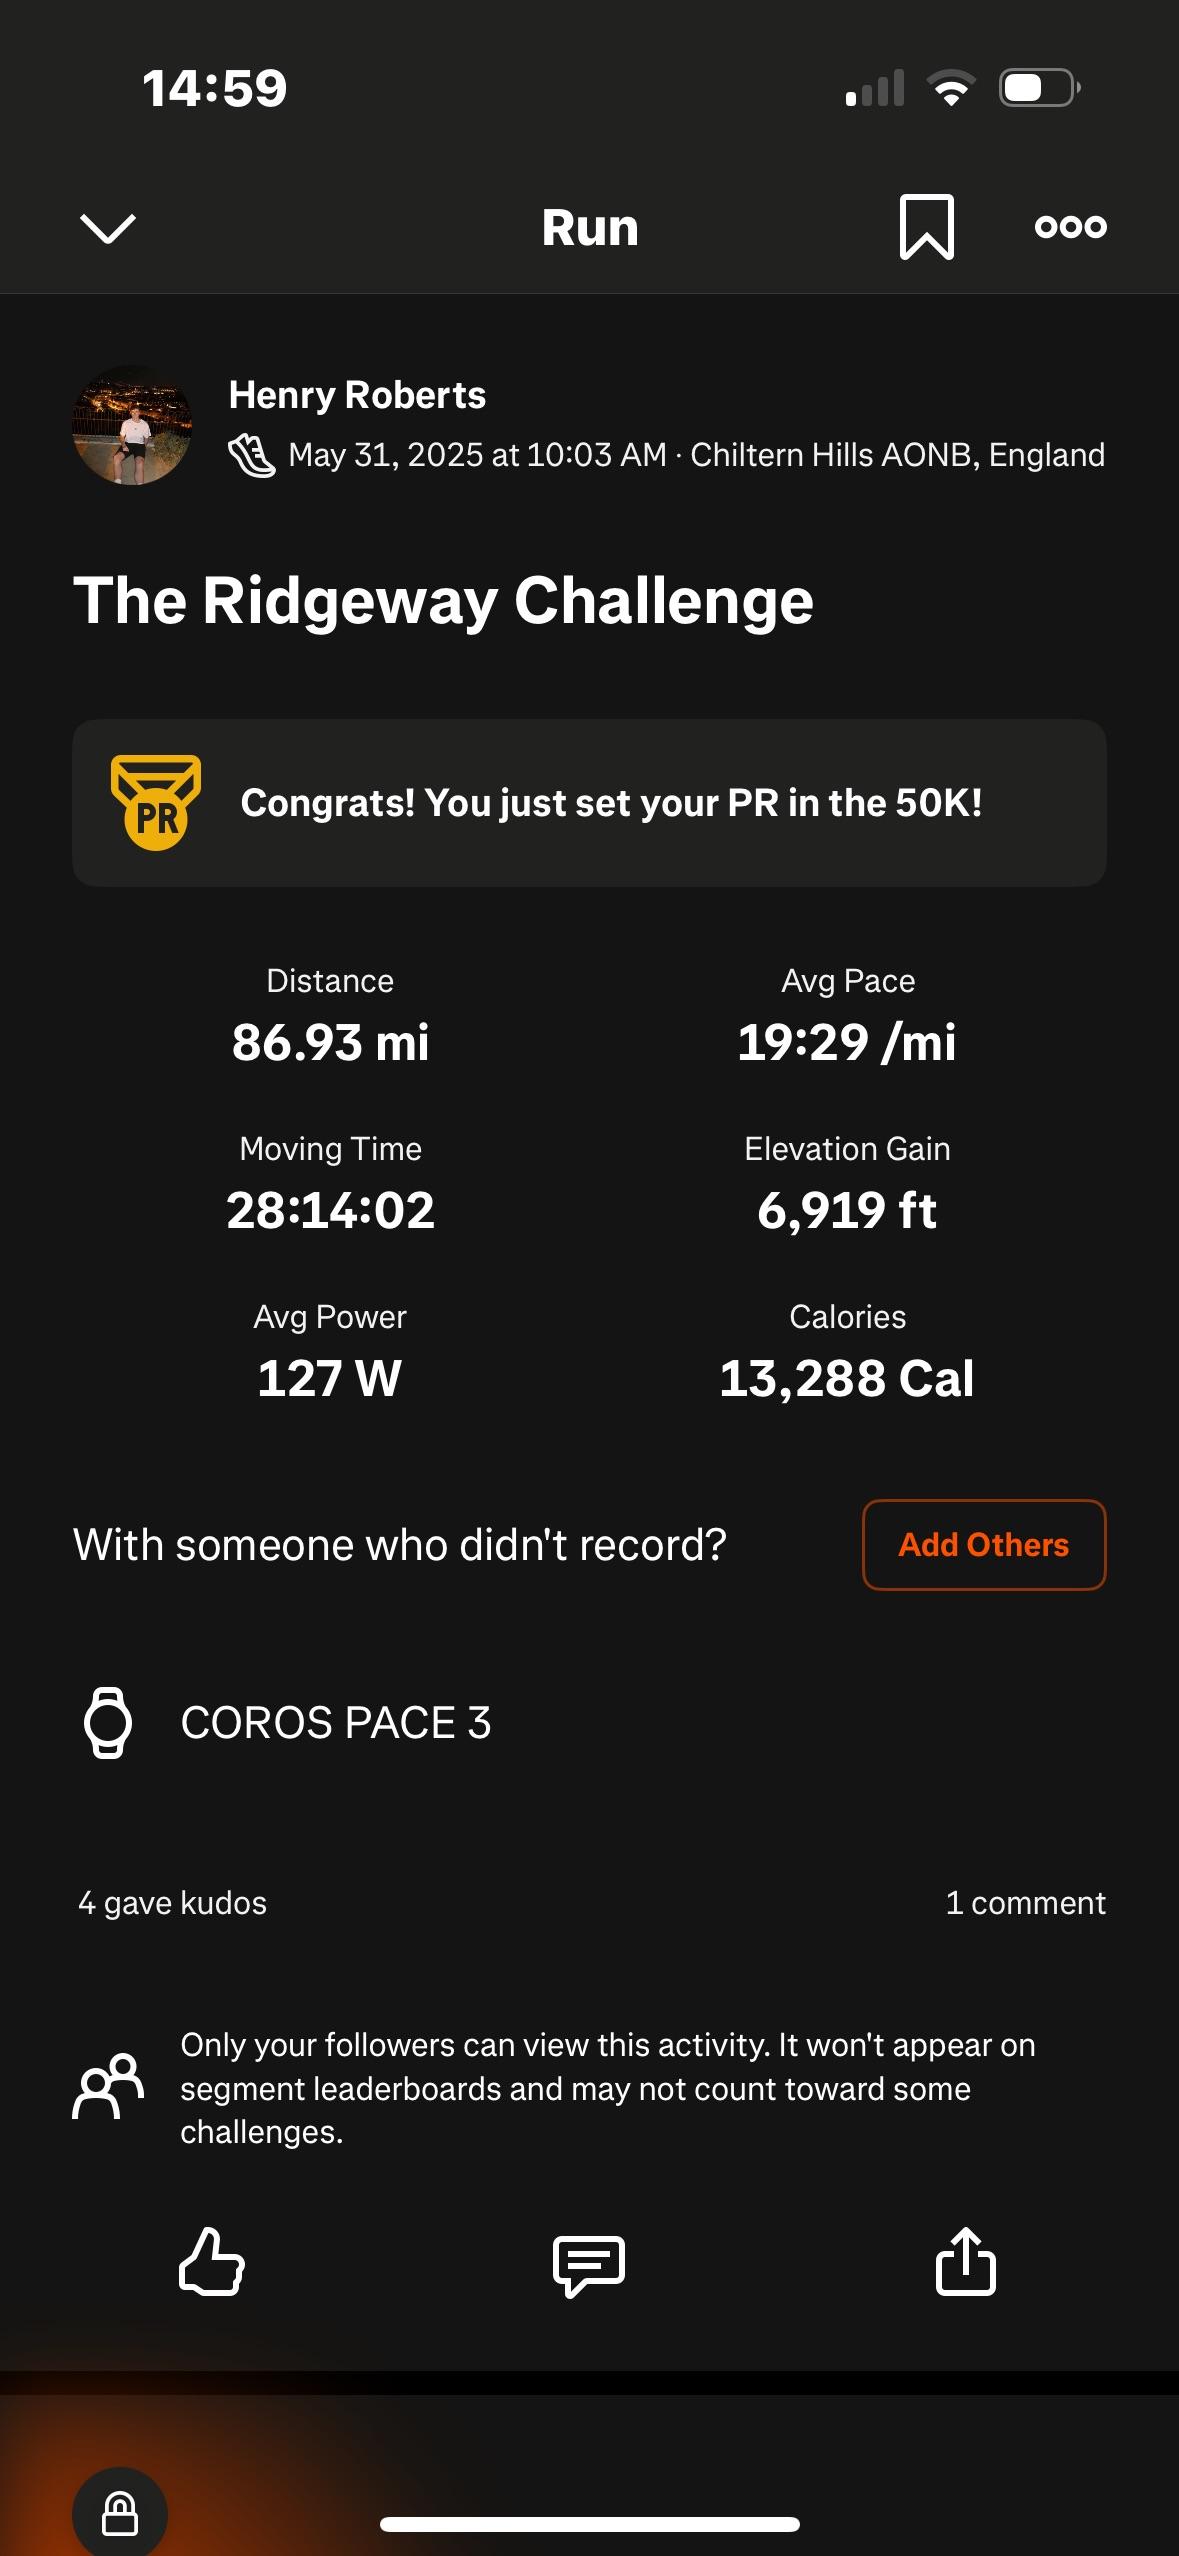Tap the Elevation Gain 6,919 ft stat
1179x2556 pixels.
pos(847,1210)
